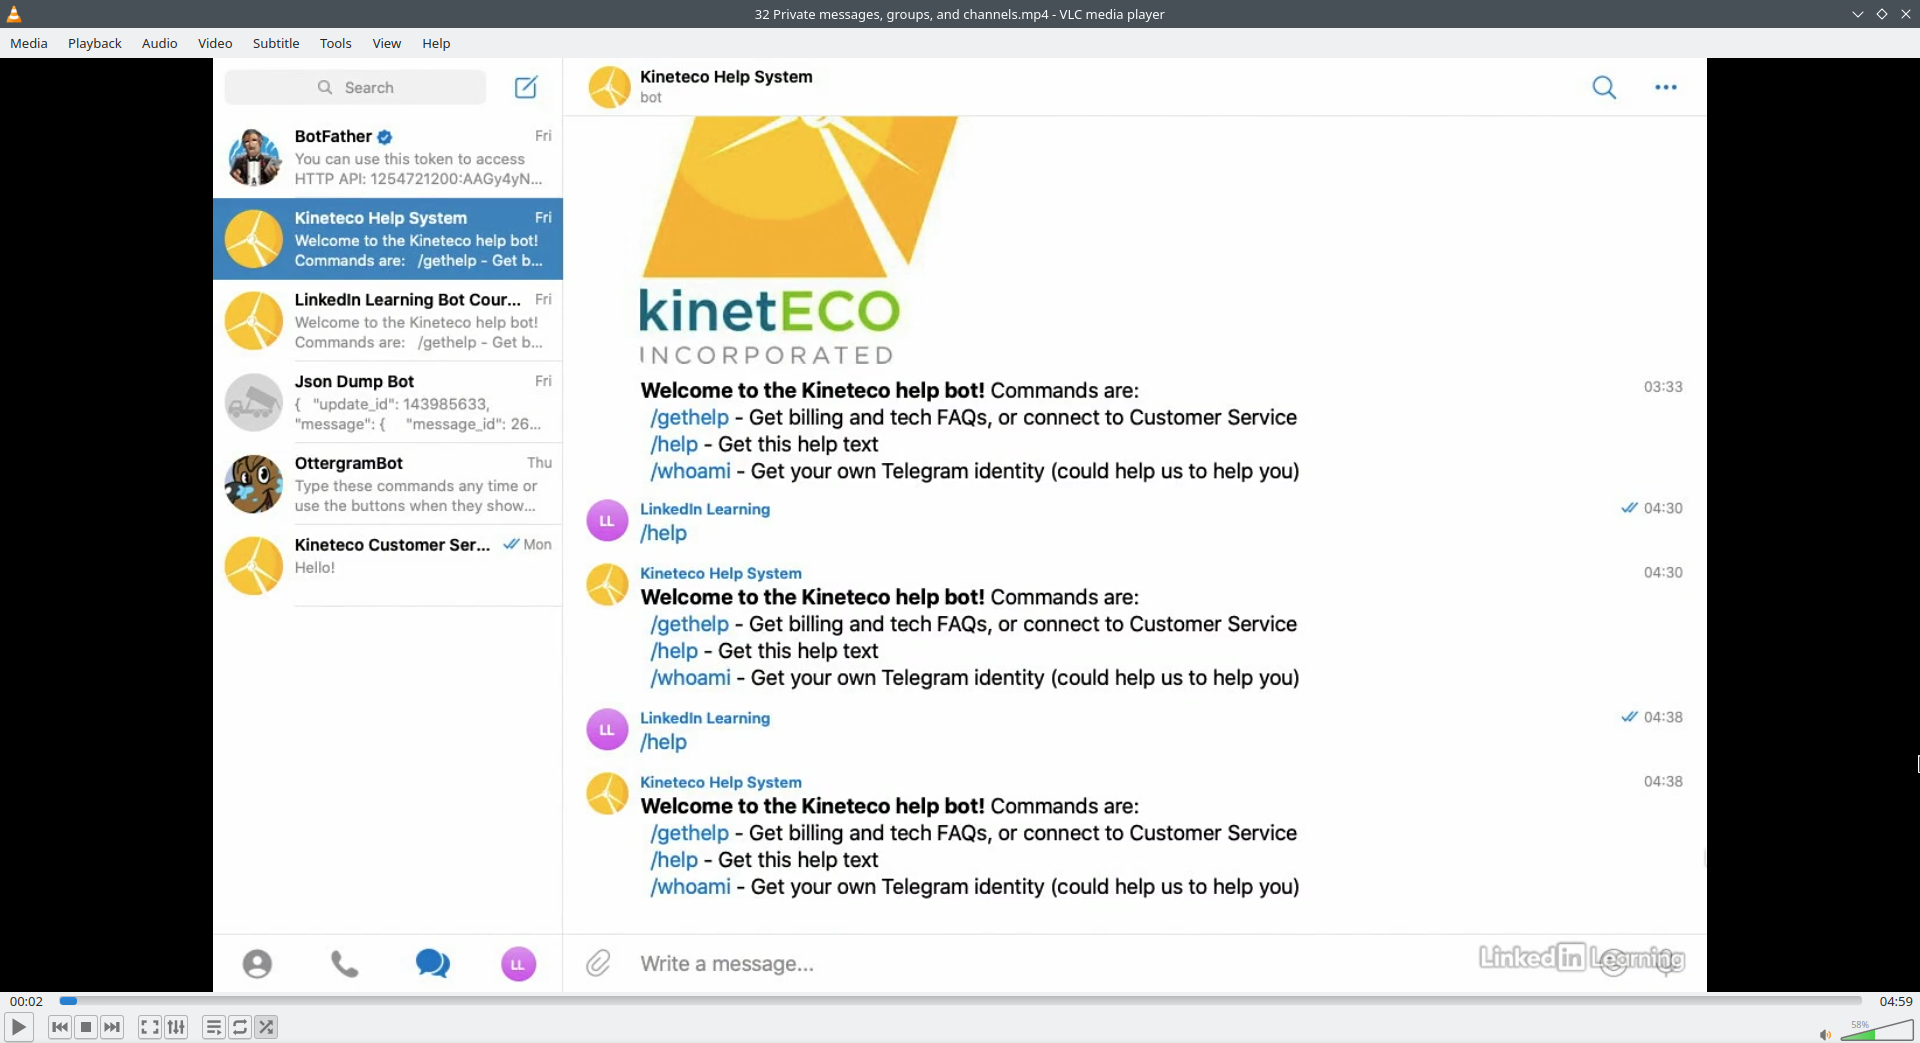Click /help link in the 04:38 bot reply

pyautogui.click(x=674, y=861)
